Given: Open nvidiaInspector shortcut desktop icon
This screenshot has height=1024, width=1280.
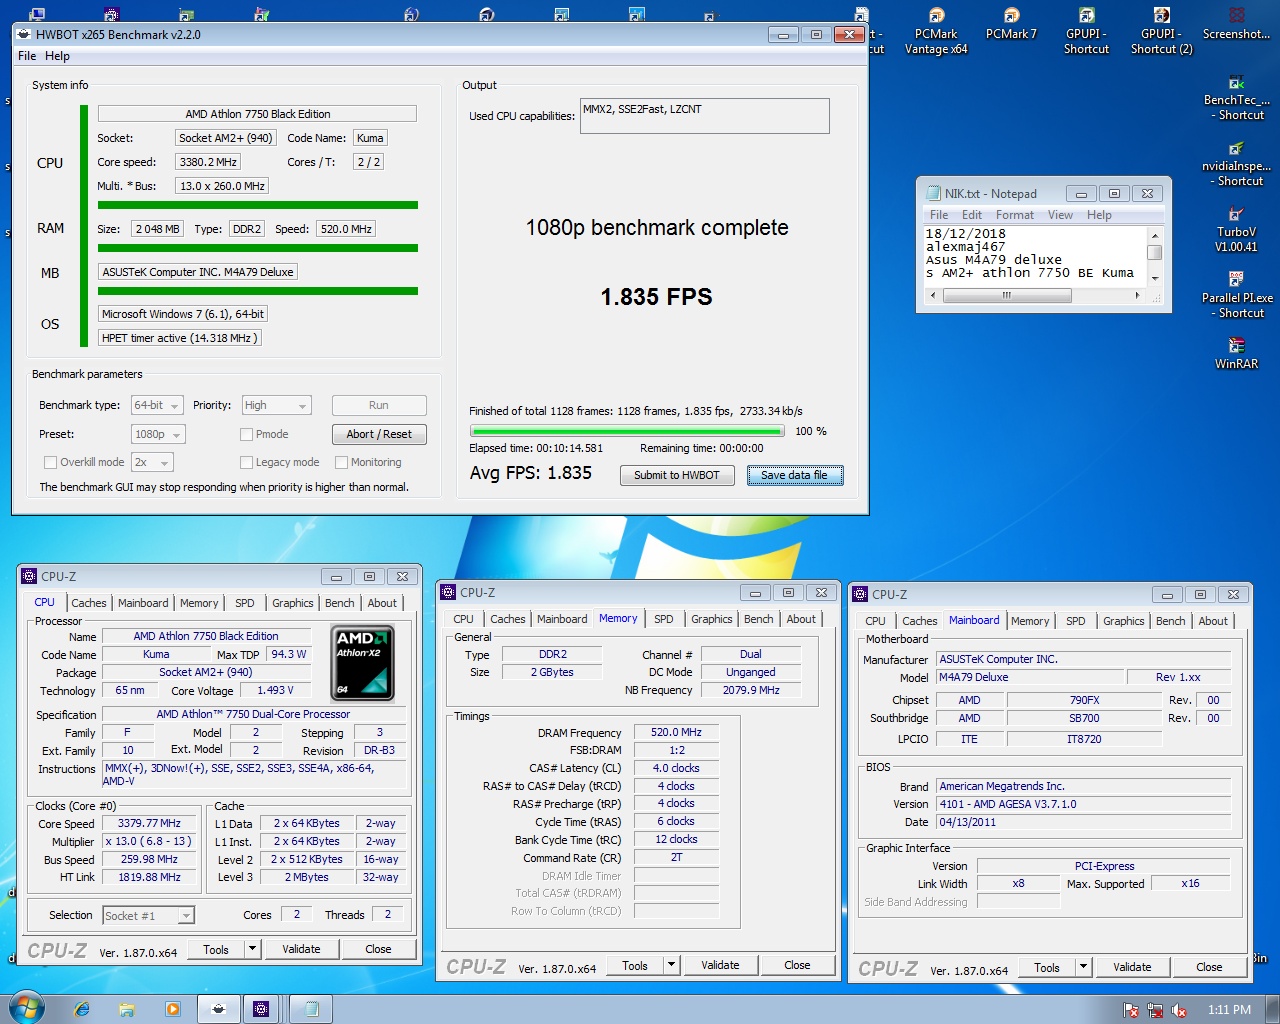Looking at the screenshot, I should (1236, 164).
